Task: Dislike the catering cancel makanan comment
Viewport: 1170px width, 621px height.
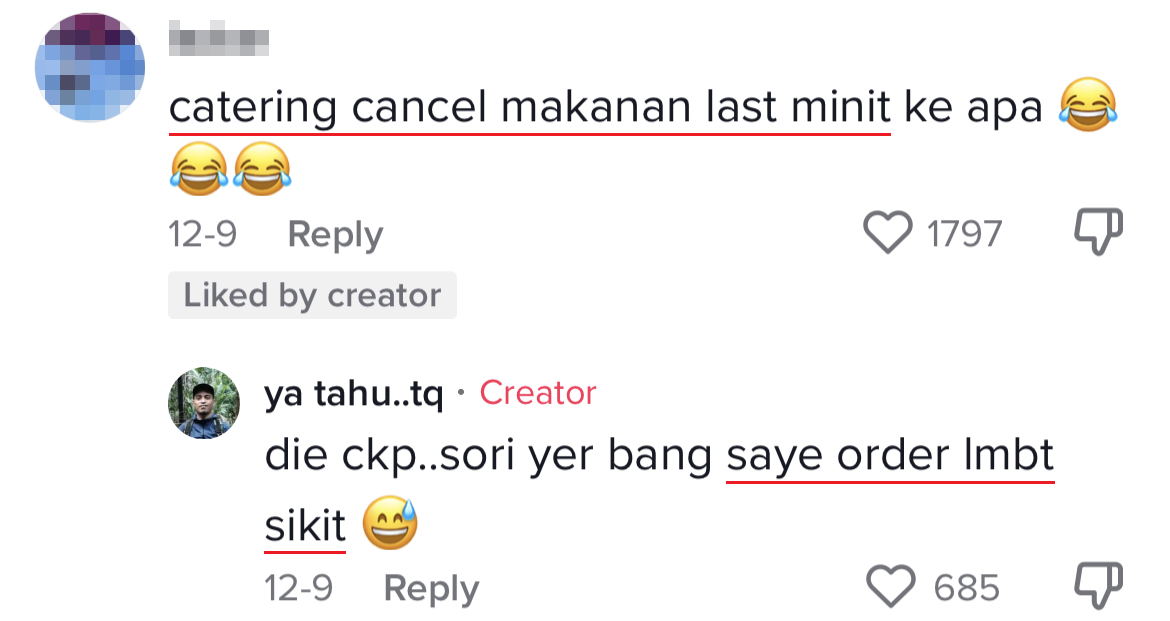Action: coord(1097,232)
